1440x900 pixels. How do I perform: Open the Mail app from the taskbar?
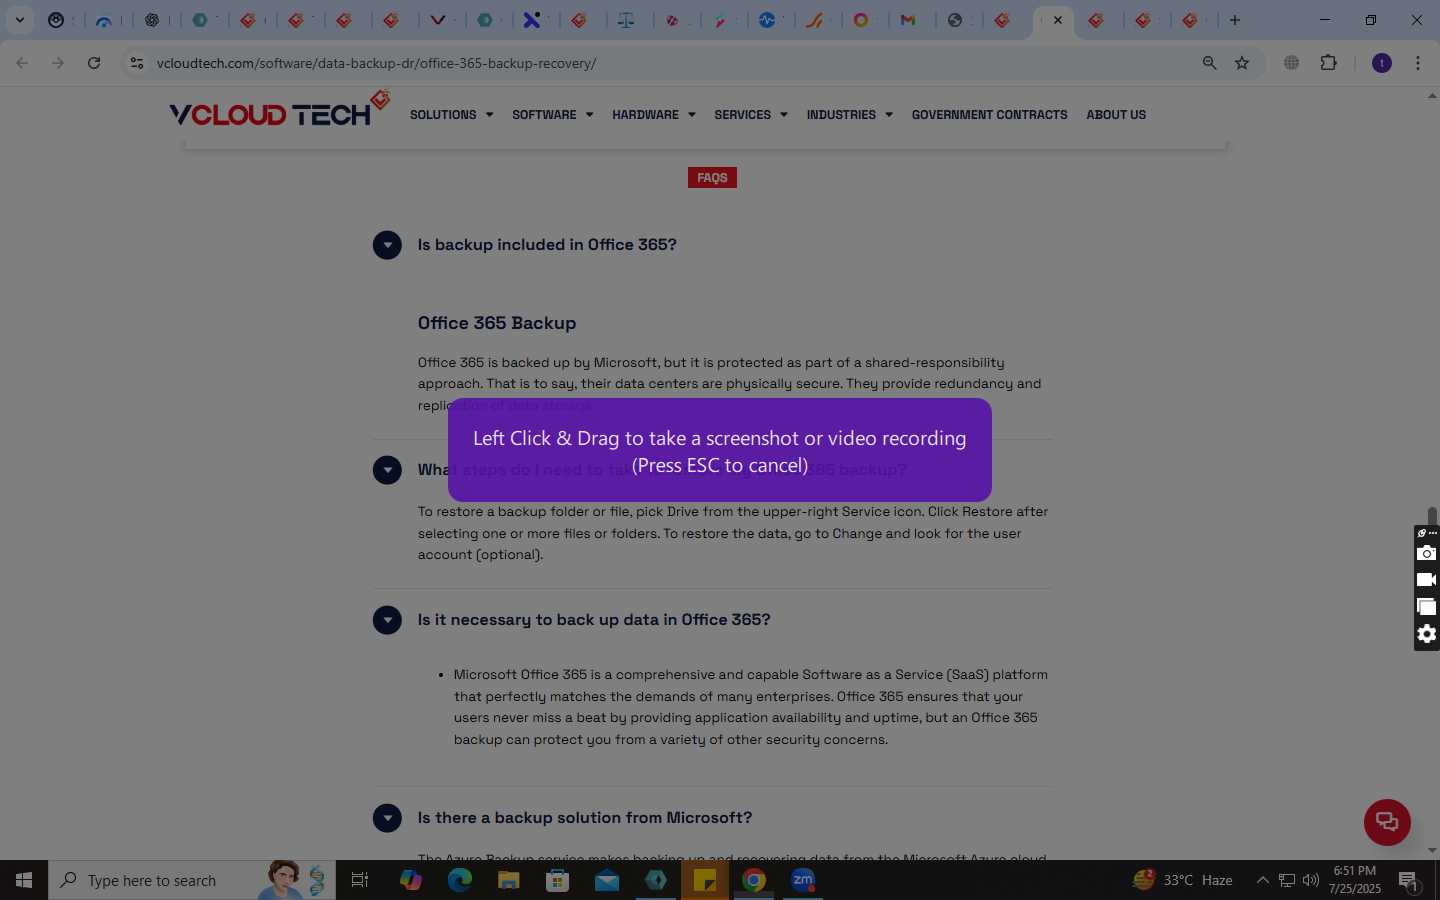point(606,880)
